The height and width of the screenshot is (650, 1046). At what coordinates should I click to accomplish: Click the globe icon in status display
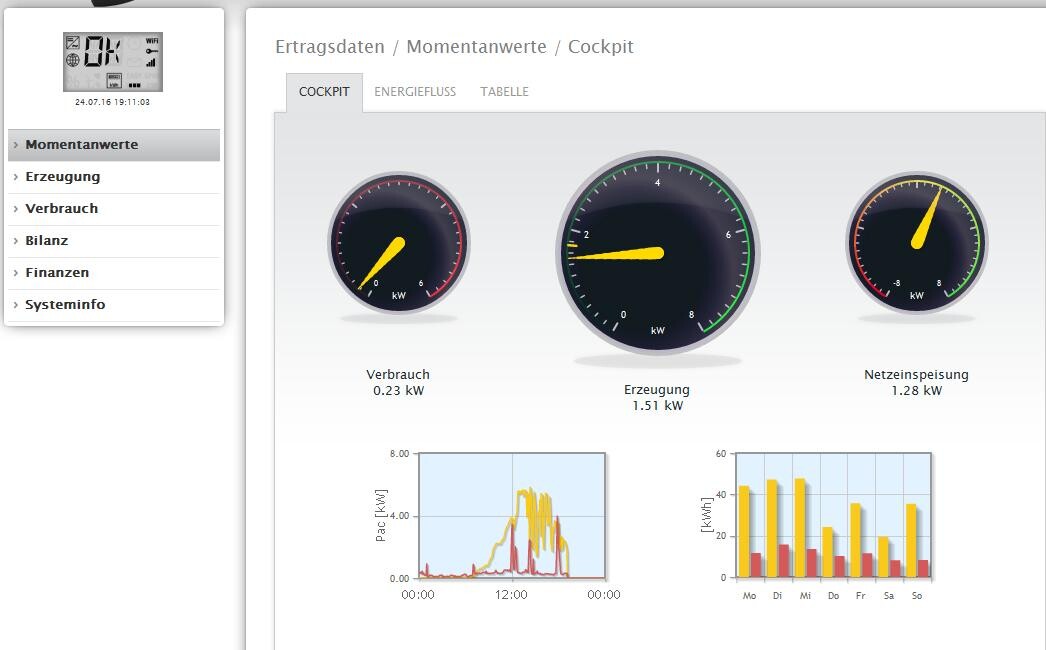[73, 60]
